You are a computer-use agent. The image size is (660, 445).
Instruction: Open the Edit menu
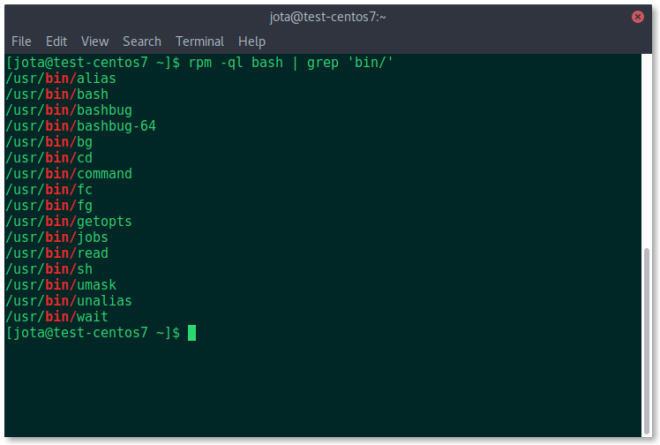(56, 41)
